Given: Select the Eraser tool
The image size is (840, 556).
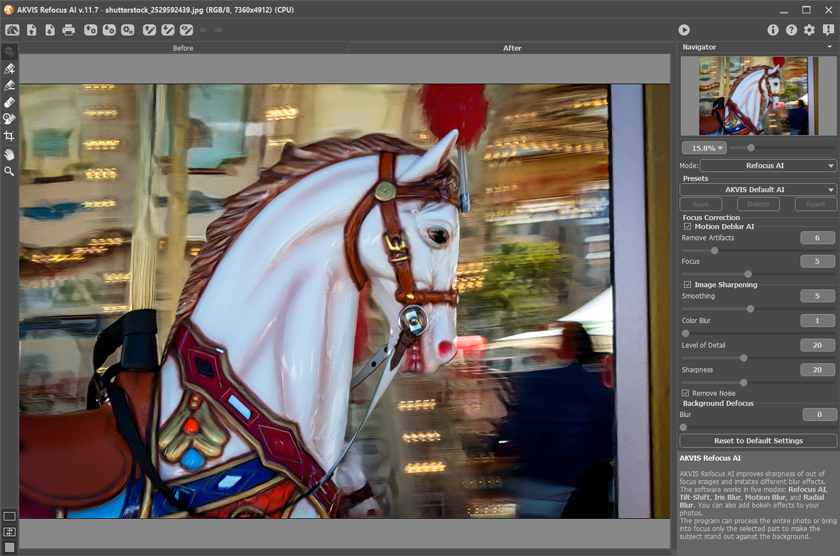Looking at the screenshot, I should point(9,102).
